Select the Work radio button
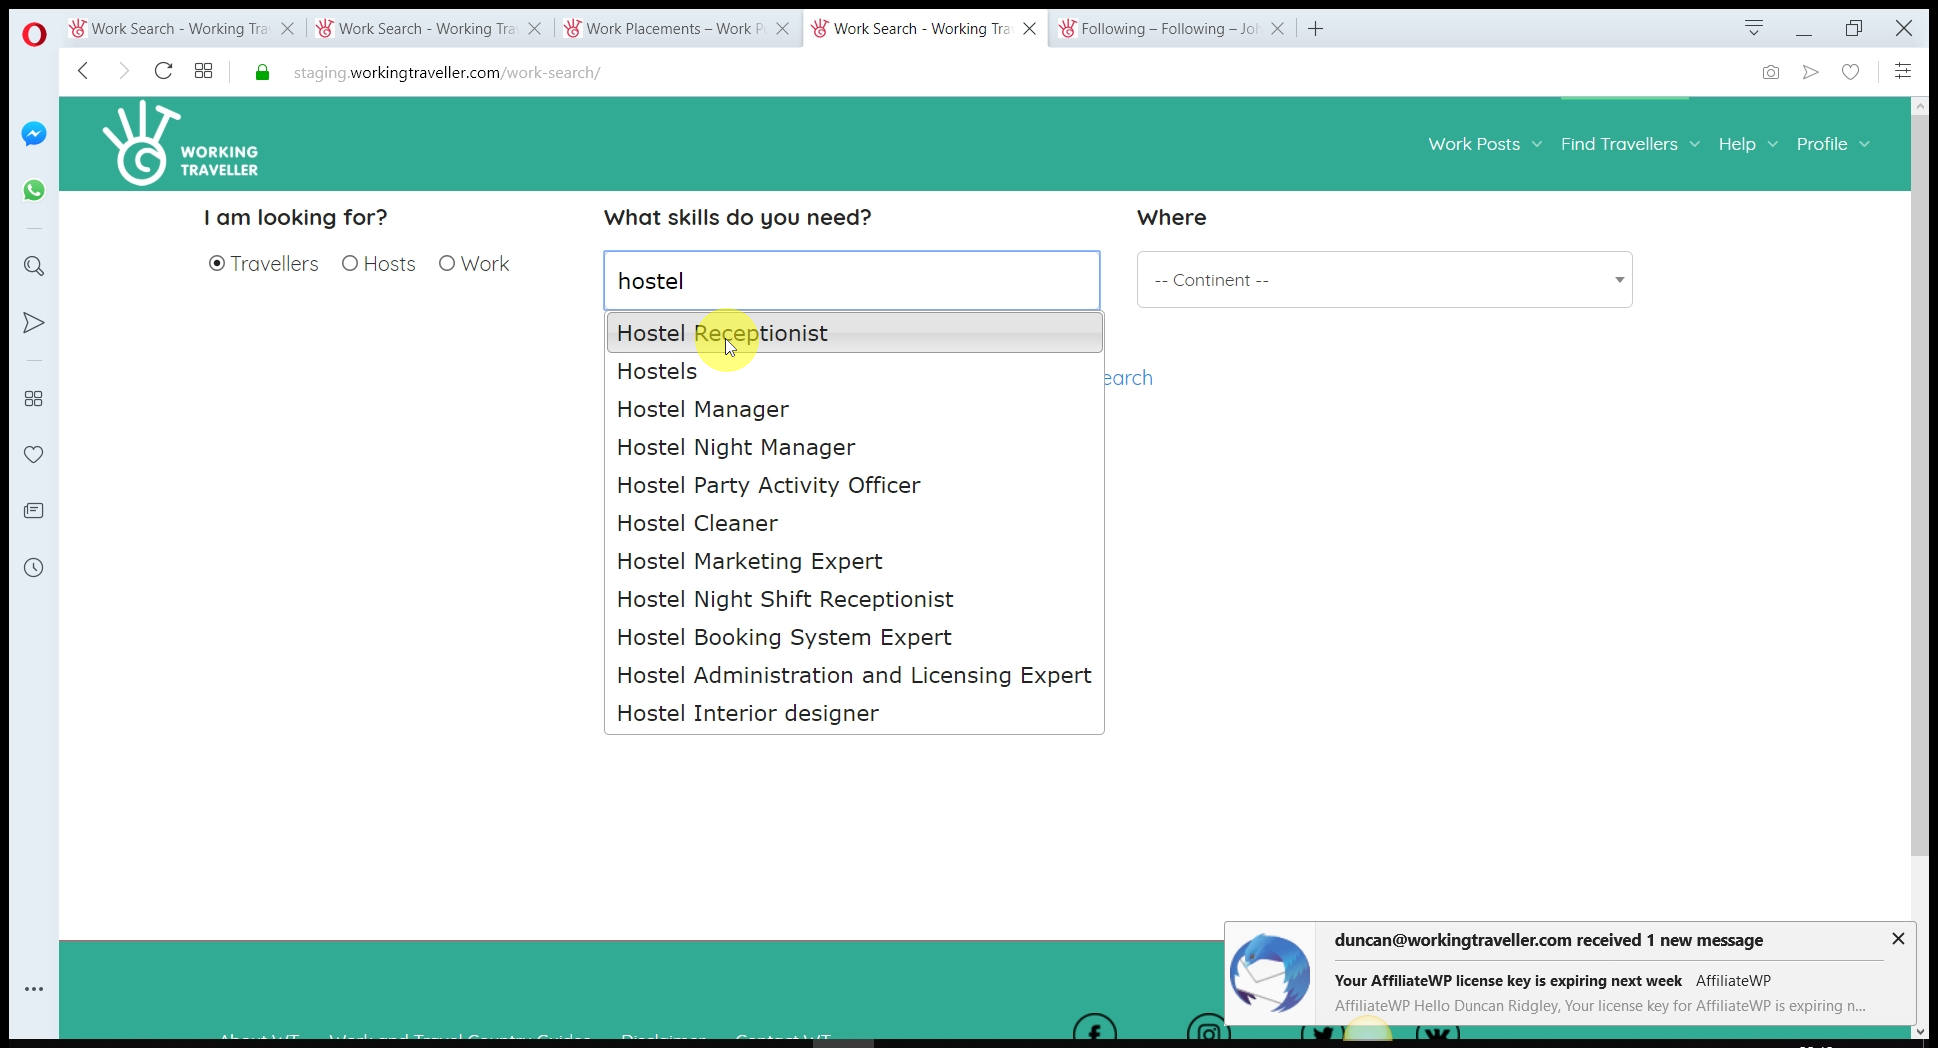This screenshot has height=1048, width=1938. point(447,264)
